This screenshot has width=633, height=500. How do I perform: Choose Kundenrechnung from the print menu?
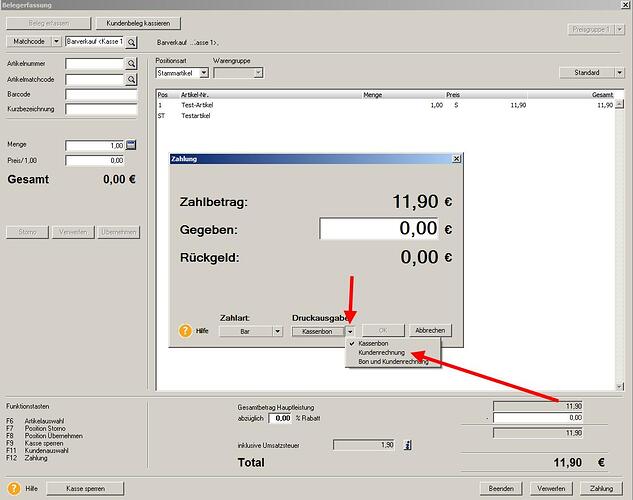point(381,353)
